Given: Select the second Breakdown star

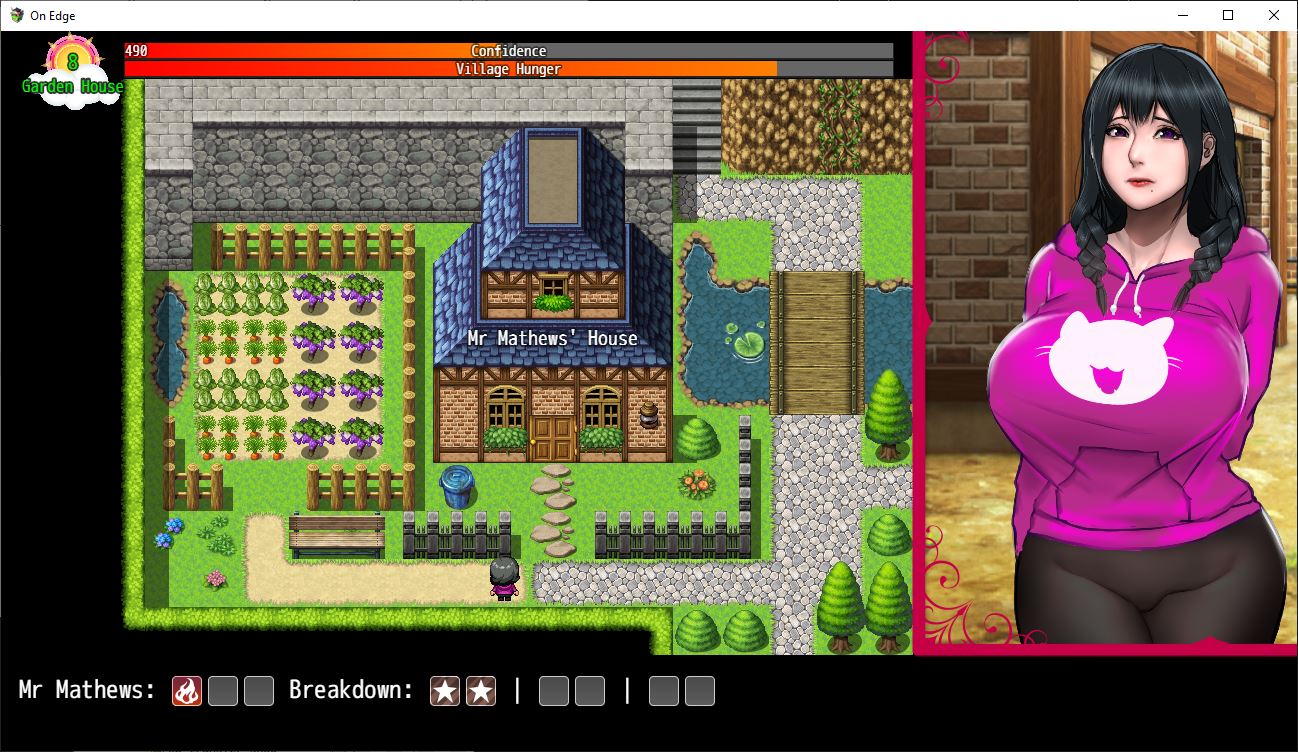Looking at the screenshot, I should click(483, 690).
